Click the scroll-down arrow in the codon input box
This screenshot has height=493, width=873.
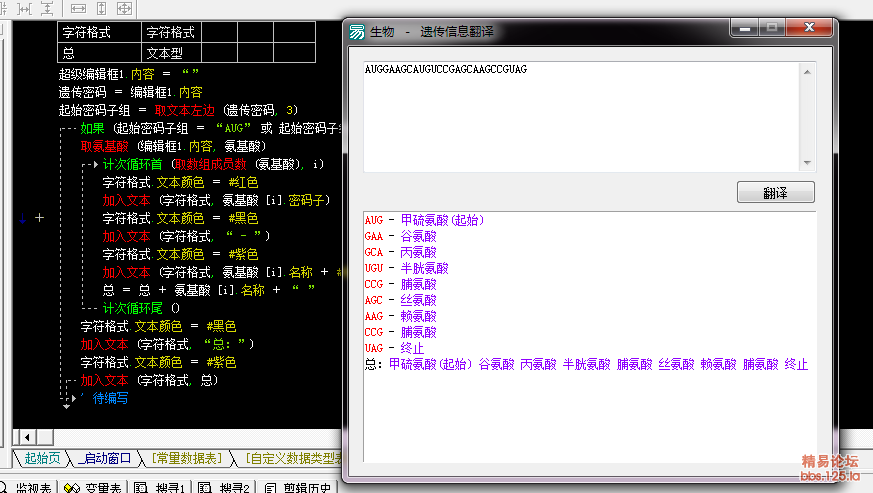tap(807, 163)
